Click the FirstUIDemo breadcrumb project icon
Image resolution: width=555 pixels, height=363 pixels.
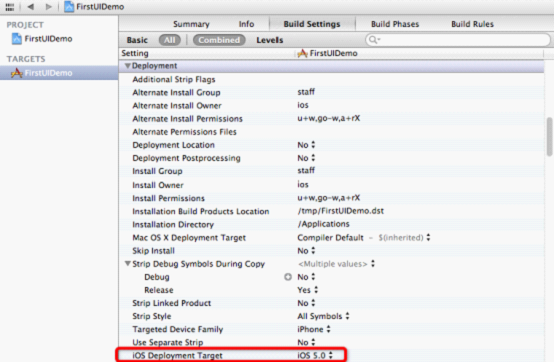[x=69, y=7]
